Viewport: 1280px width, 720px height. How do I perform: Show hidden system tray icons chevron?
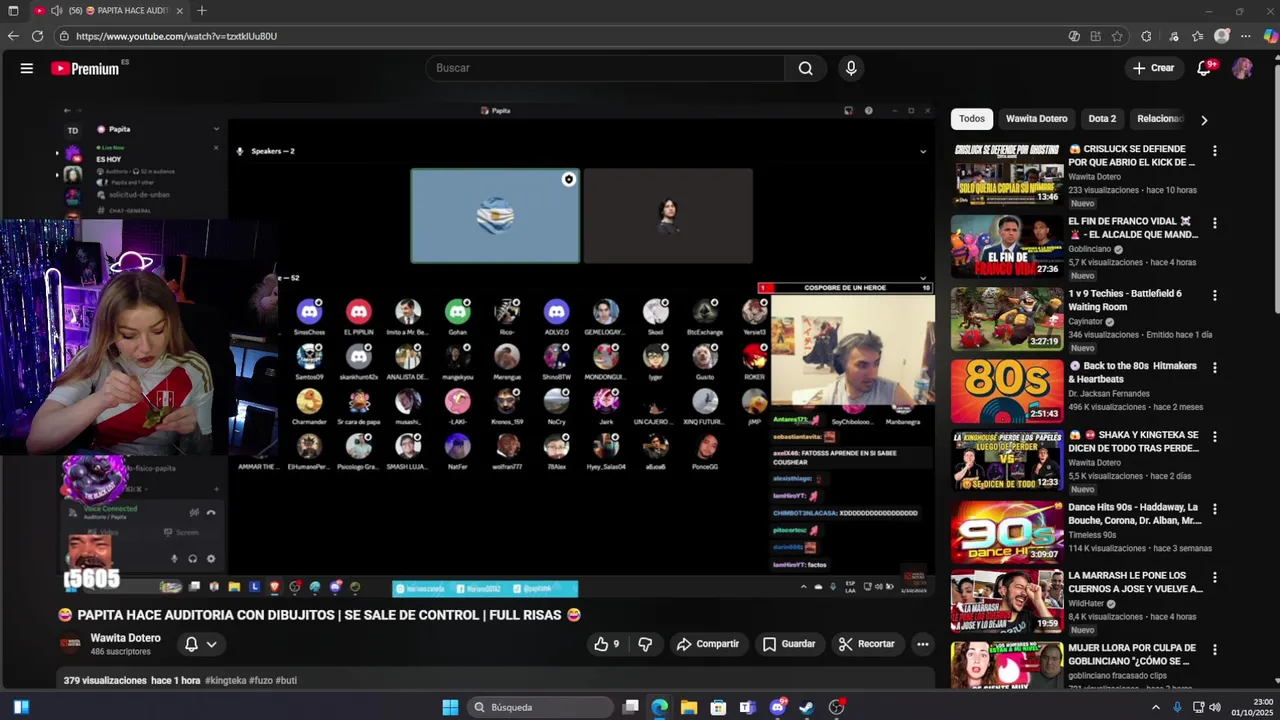1156,707
